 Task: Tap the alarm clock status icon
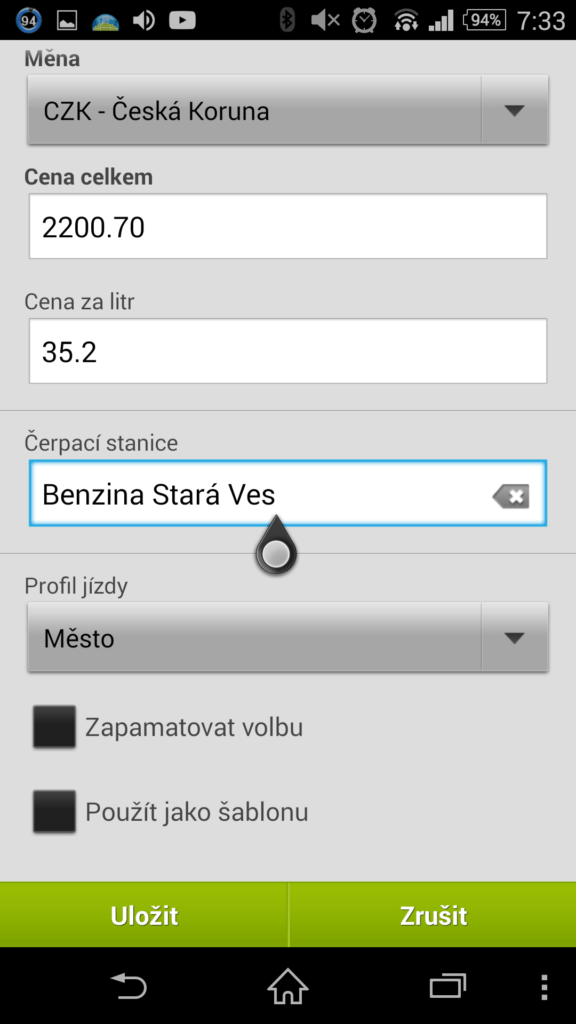tap(364, 20)
